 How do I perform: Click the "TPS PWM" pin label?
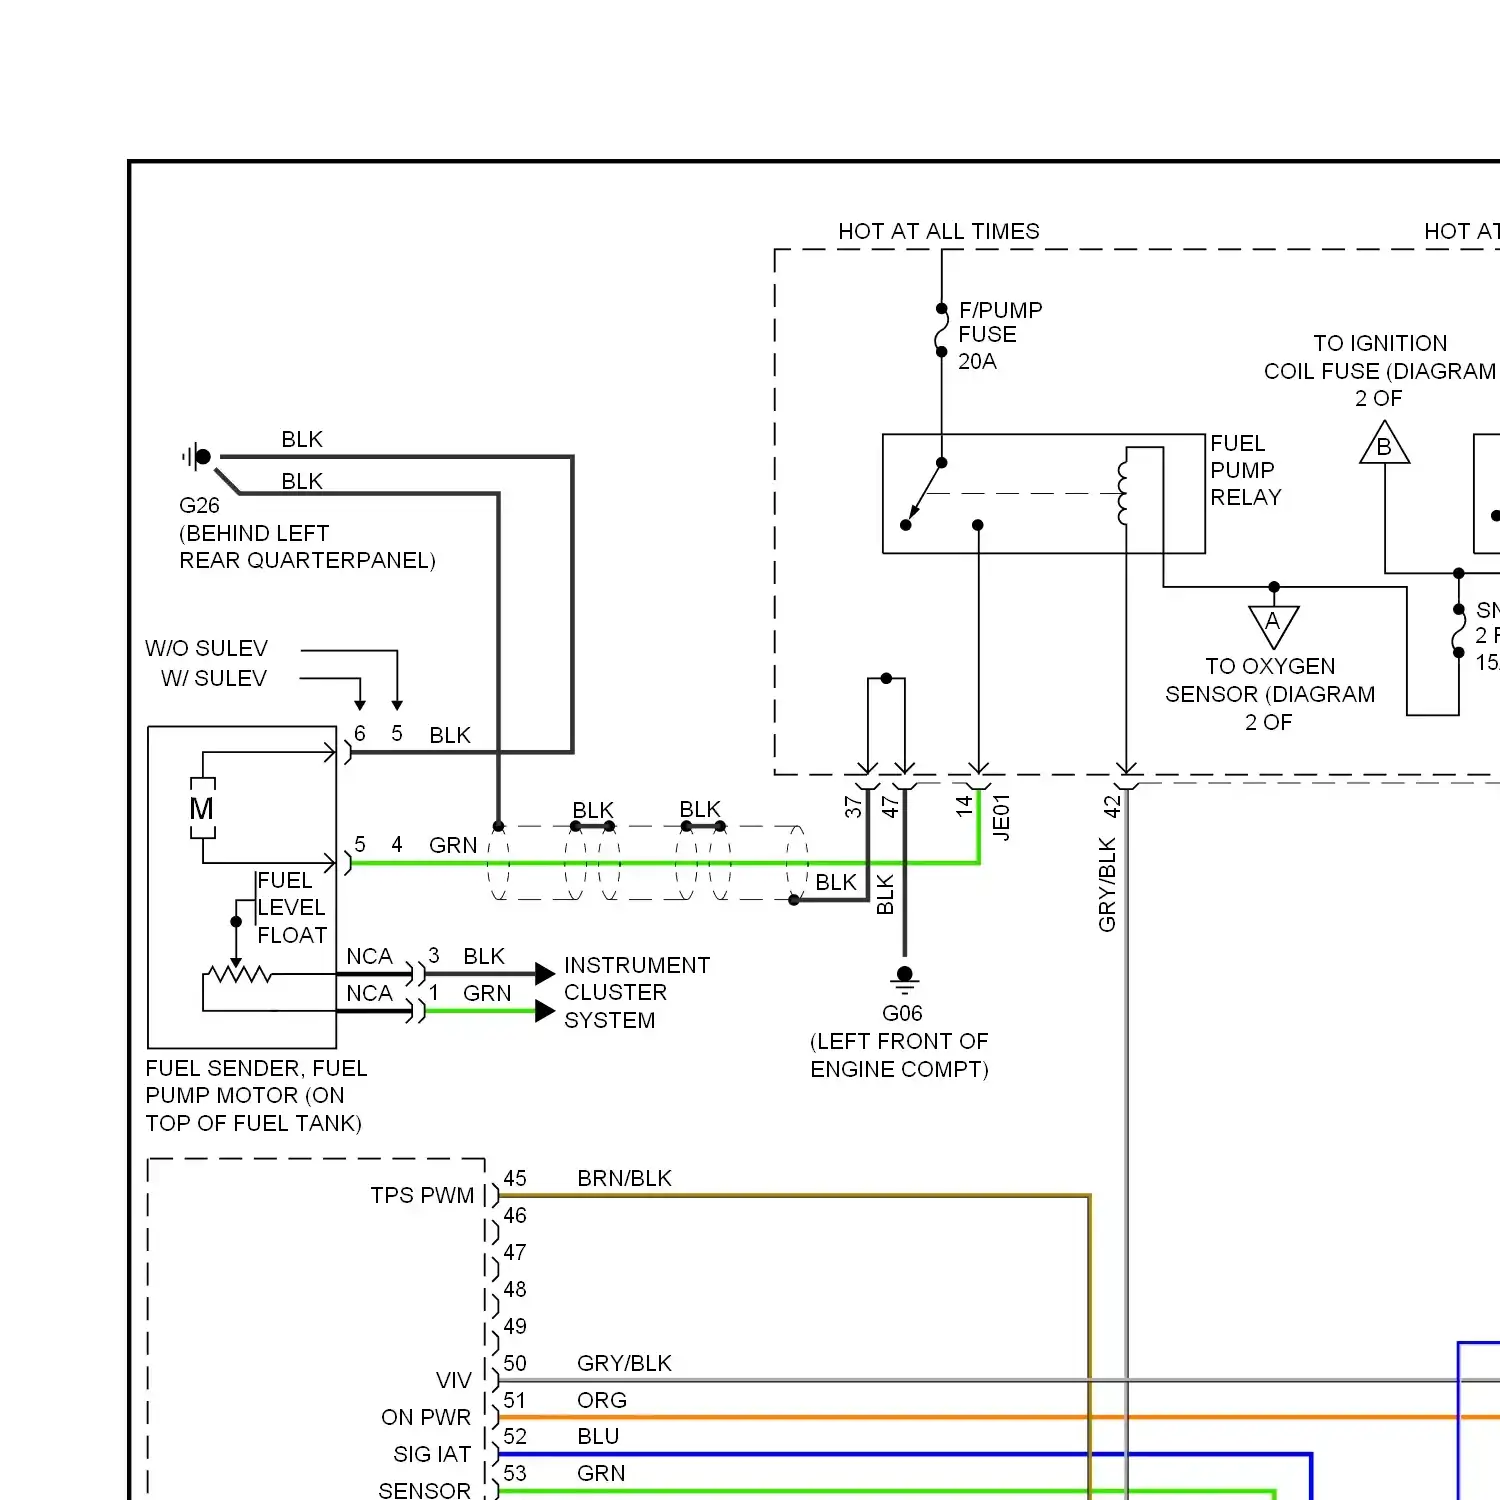tap(422, 1195)
